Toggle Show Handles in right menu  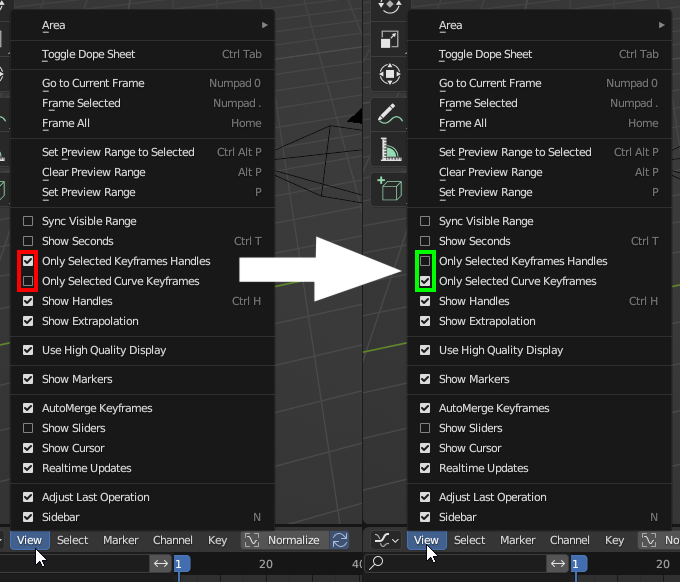(425, 301)
